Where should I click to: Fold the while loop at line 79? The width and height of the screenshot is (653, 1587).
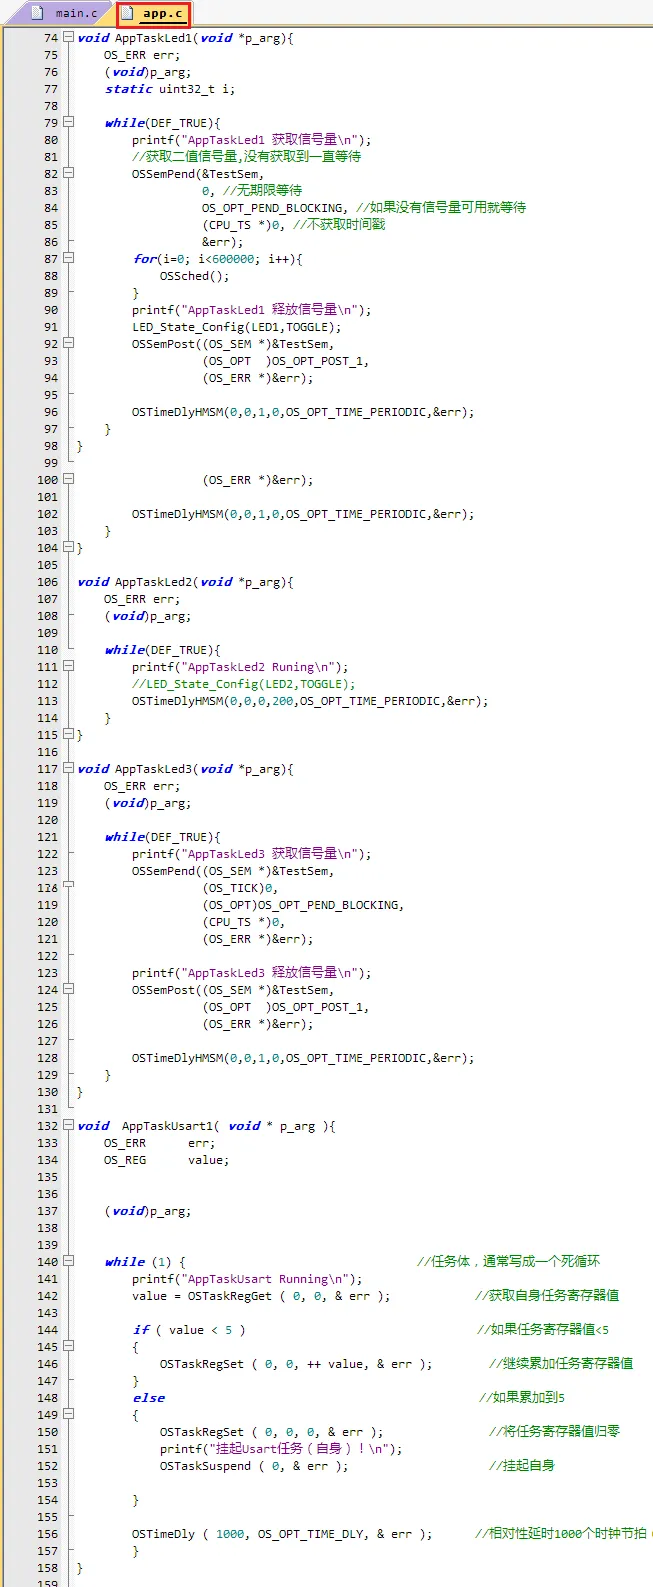[x=68, y=123]
